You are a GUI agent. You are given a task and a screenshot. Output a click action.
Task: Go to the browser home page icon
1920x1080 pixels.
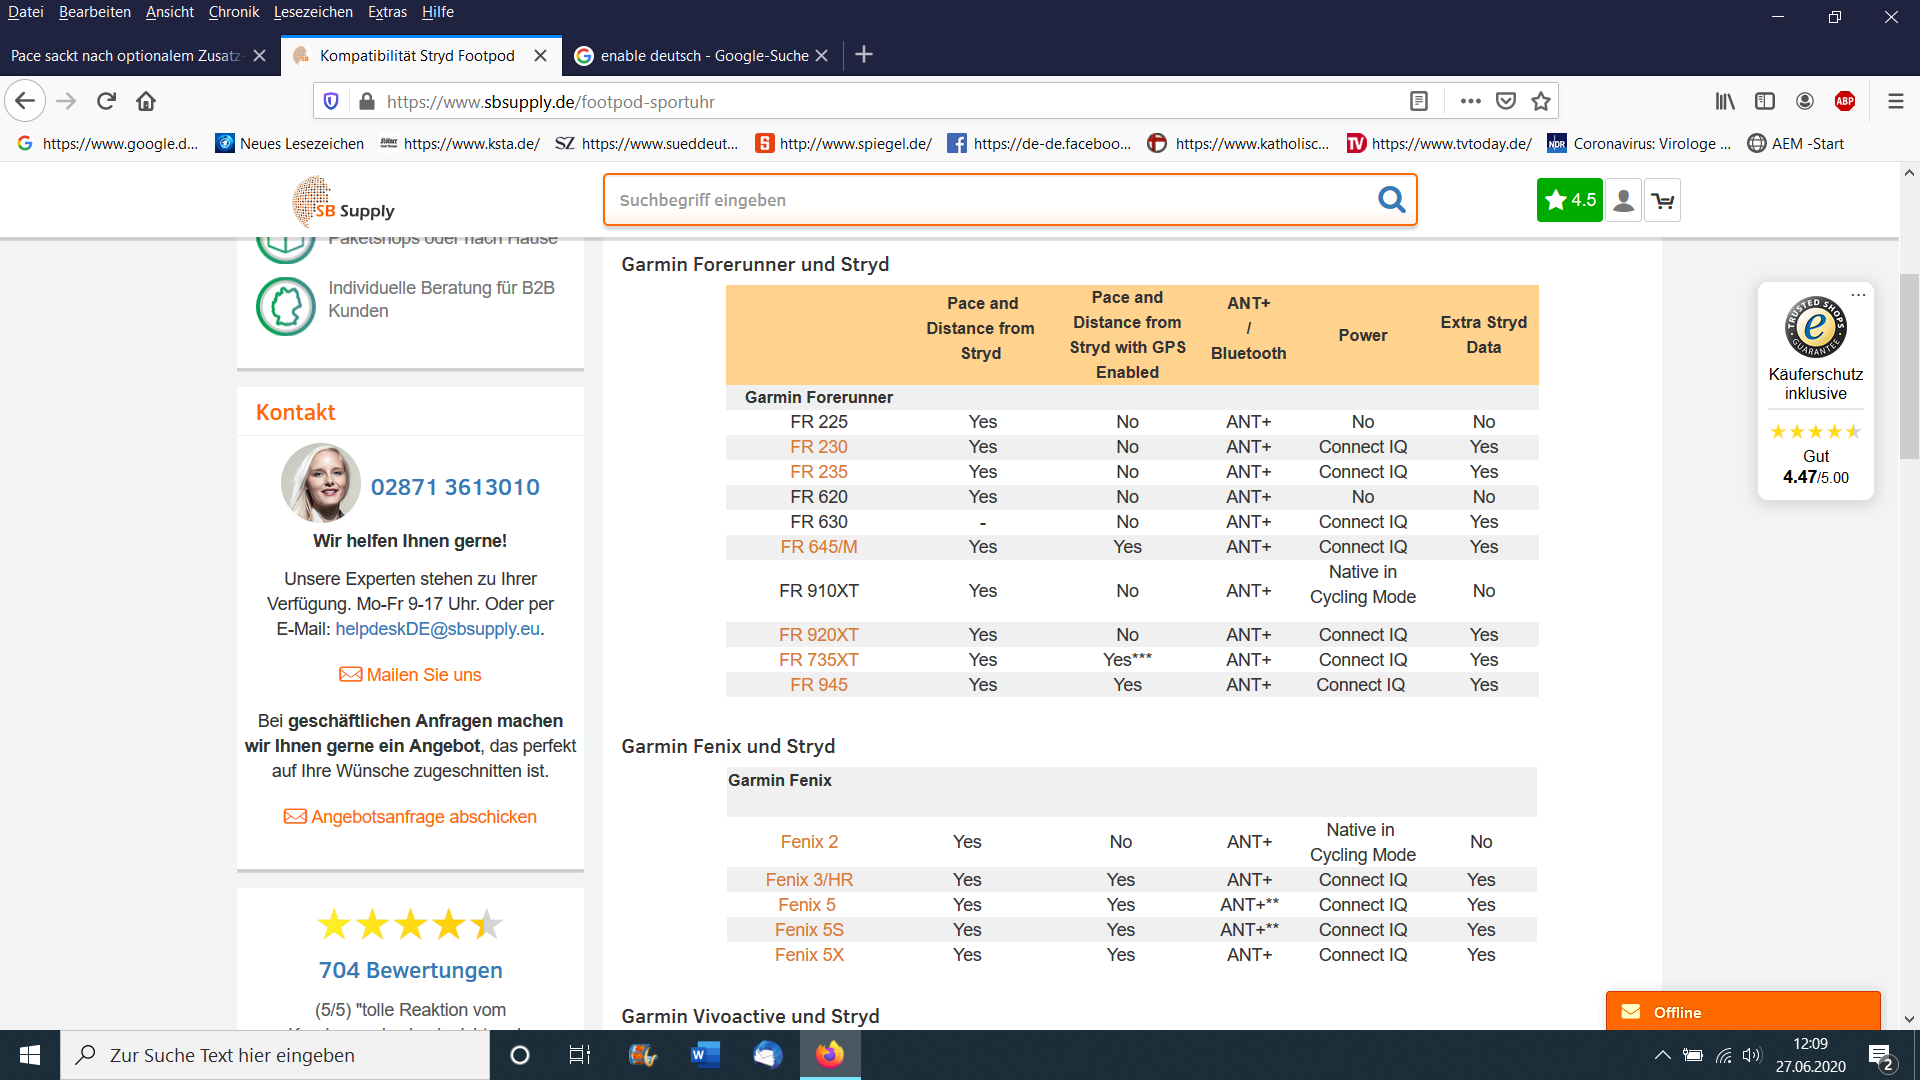click(x=146, y=101)
